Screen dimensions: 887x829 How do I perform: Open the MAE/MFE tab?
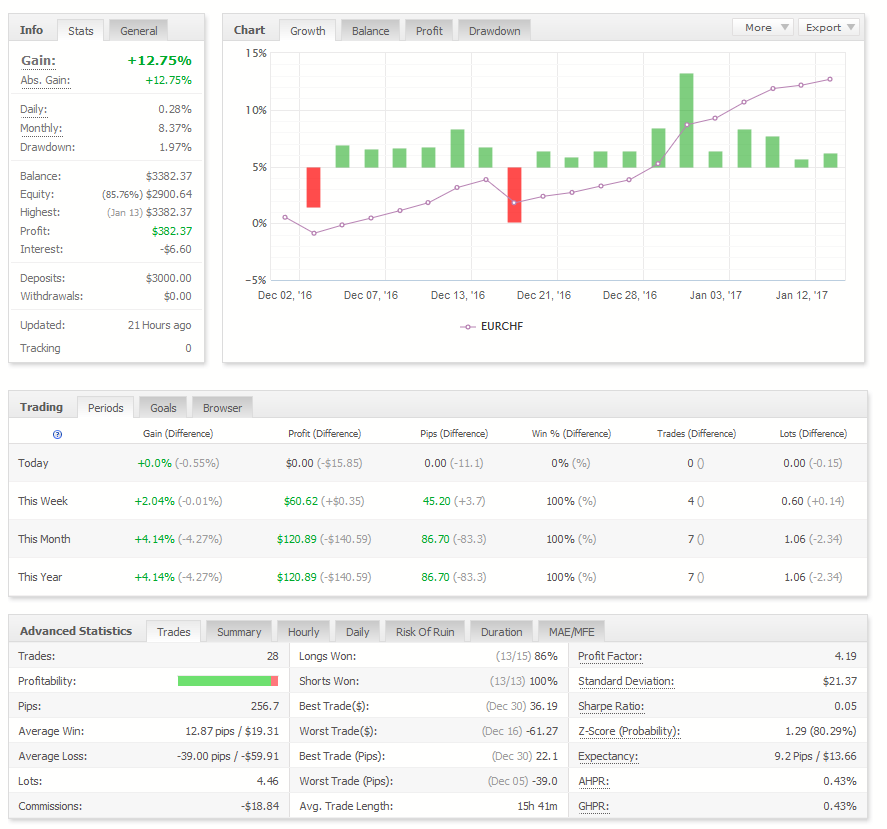[571, 632]
